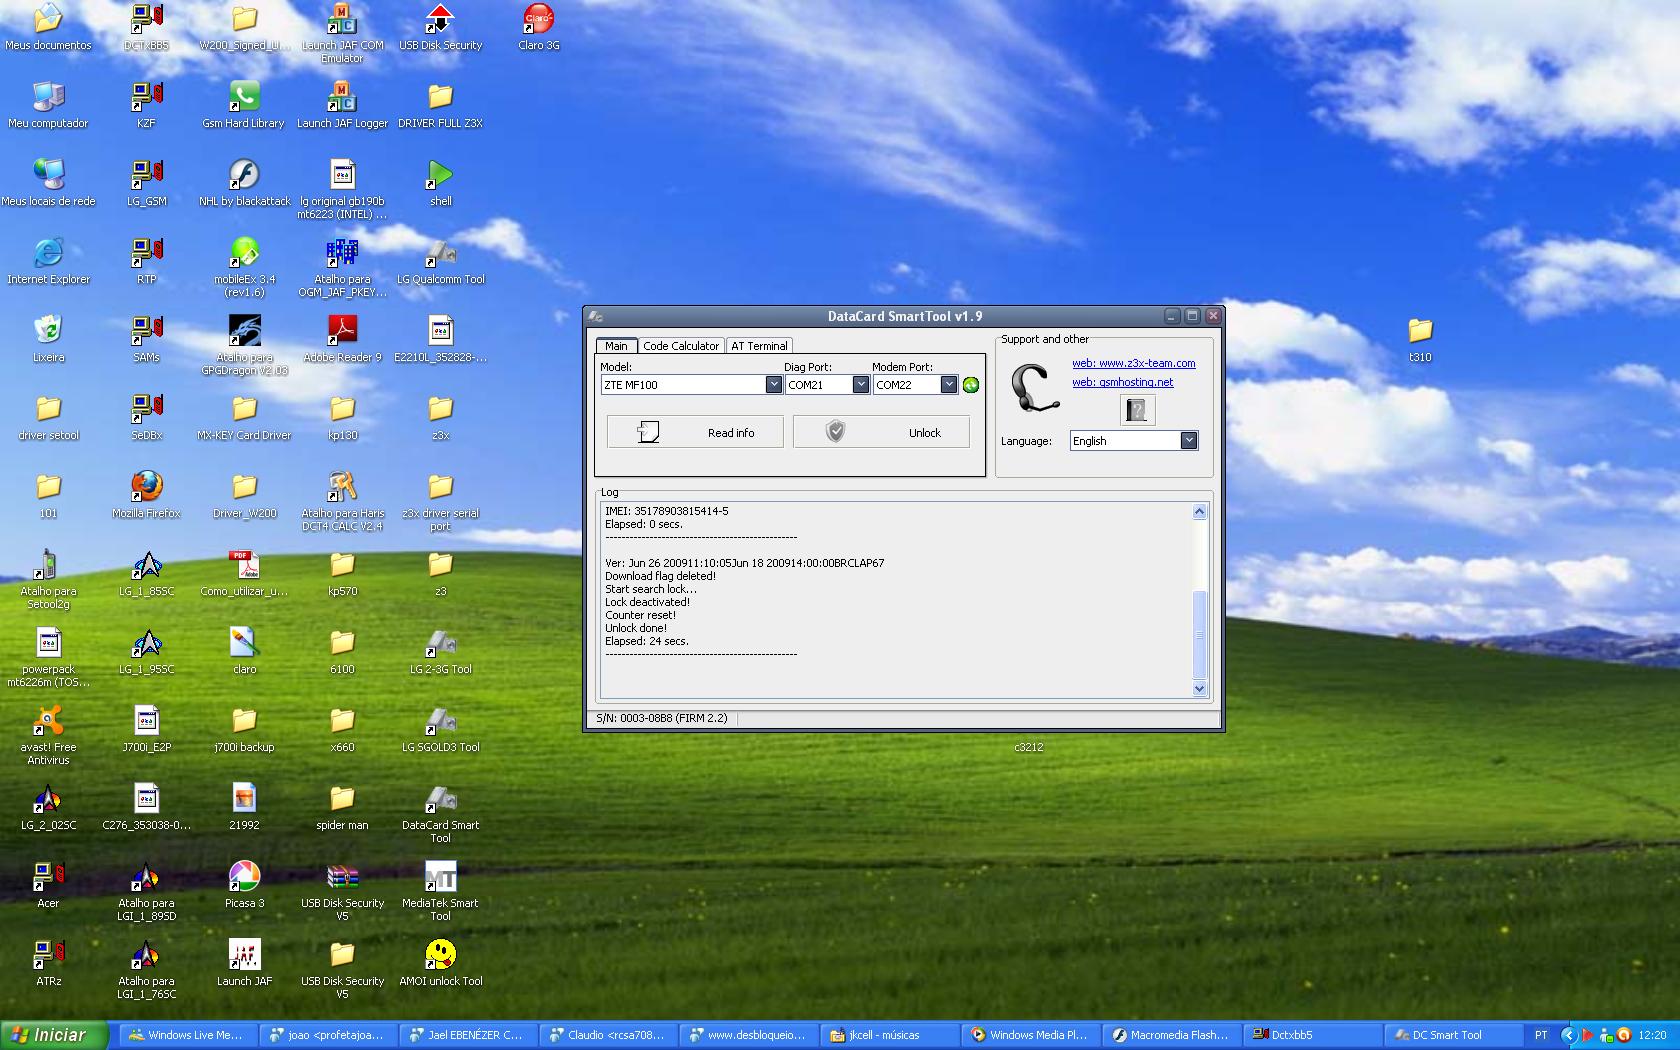Select the Claro 3G desktop icon
Viewport: 1680px width, 1050px height.
539,28
